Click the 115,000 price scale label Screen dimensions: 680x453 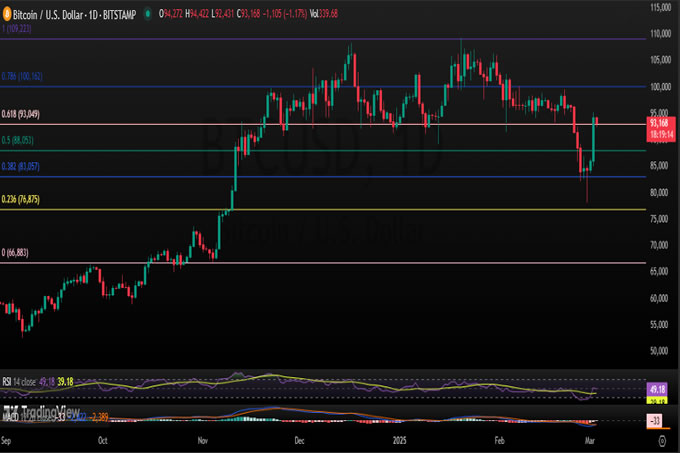[x=659, y=7]
